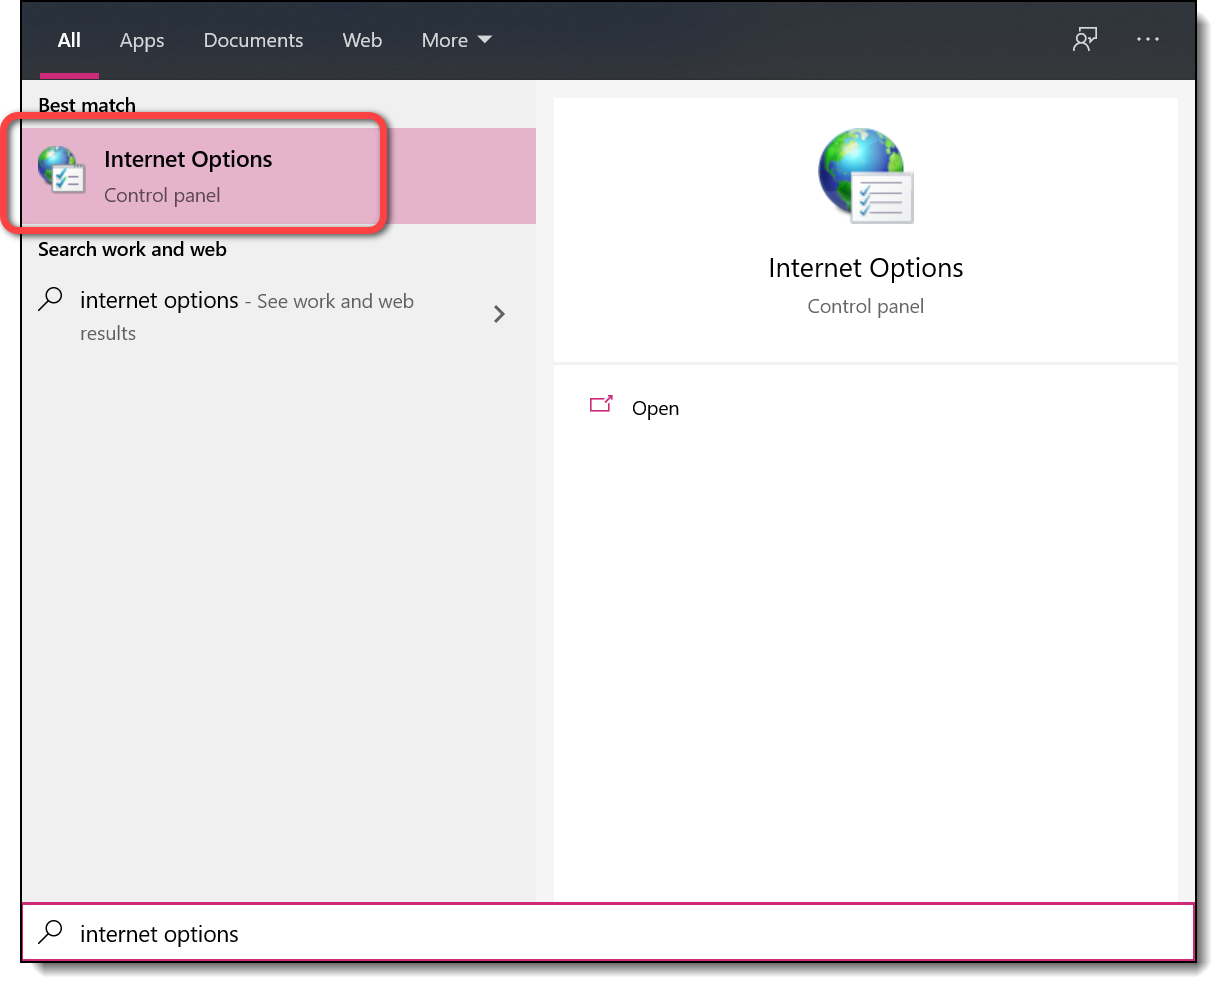Click the magnifier icon in the search box
Viewport: 1222px width, 988px height.
pyautogui.click(x=51, y=932)
